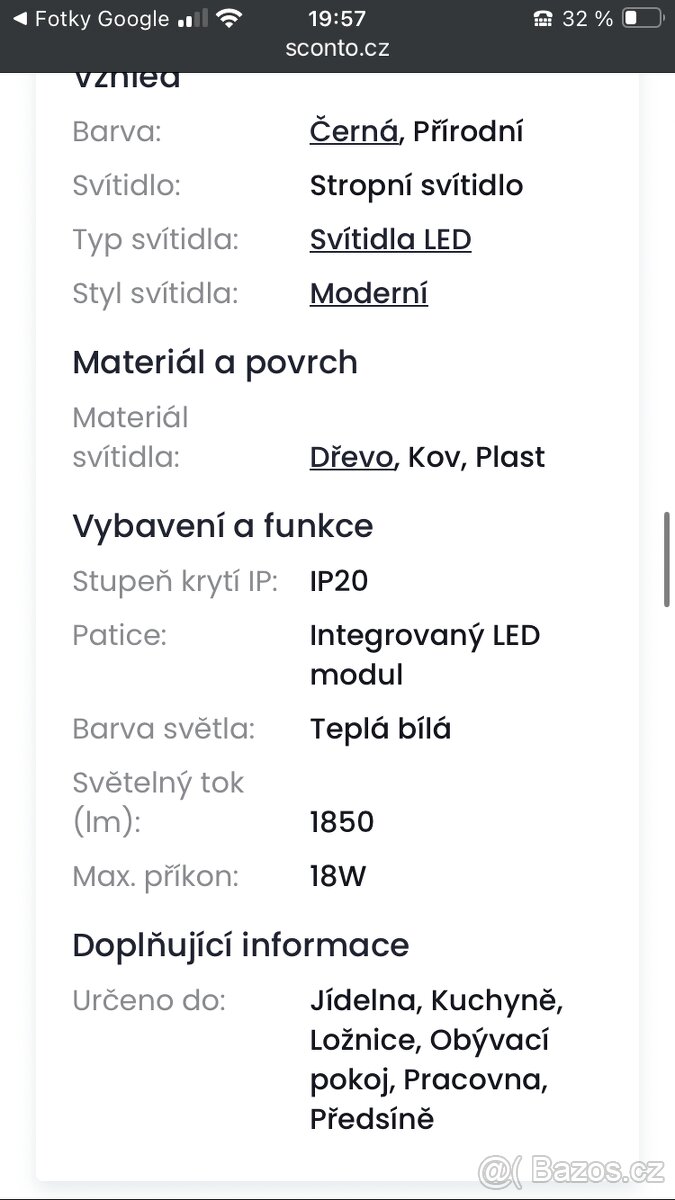This screenshot has height=1200, width=675.
Task: Tap the IP20 protection rating value
Action: coord(338,581)
